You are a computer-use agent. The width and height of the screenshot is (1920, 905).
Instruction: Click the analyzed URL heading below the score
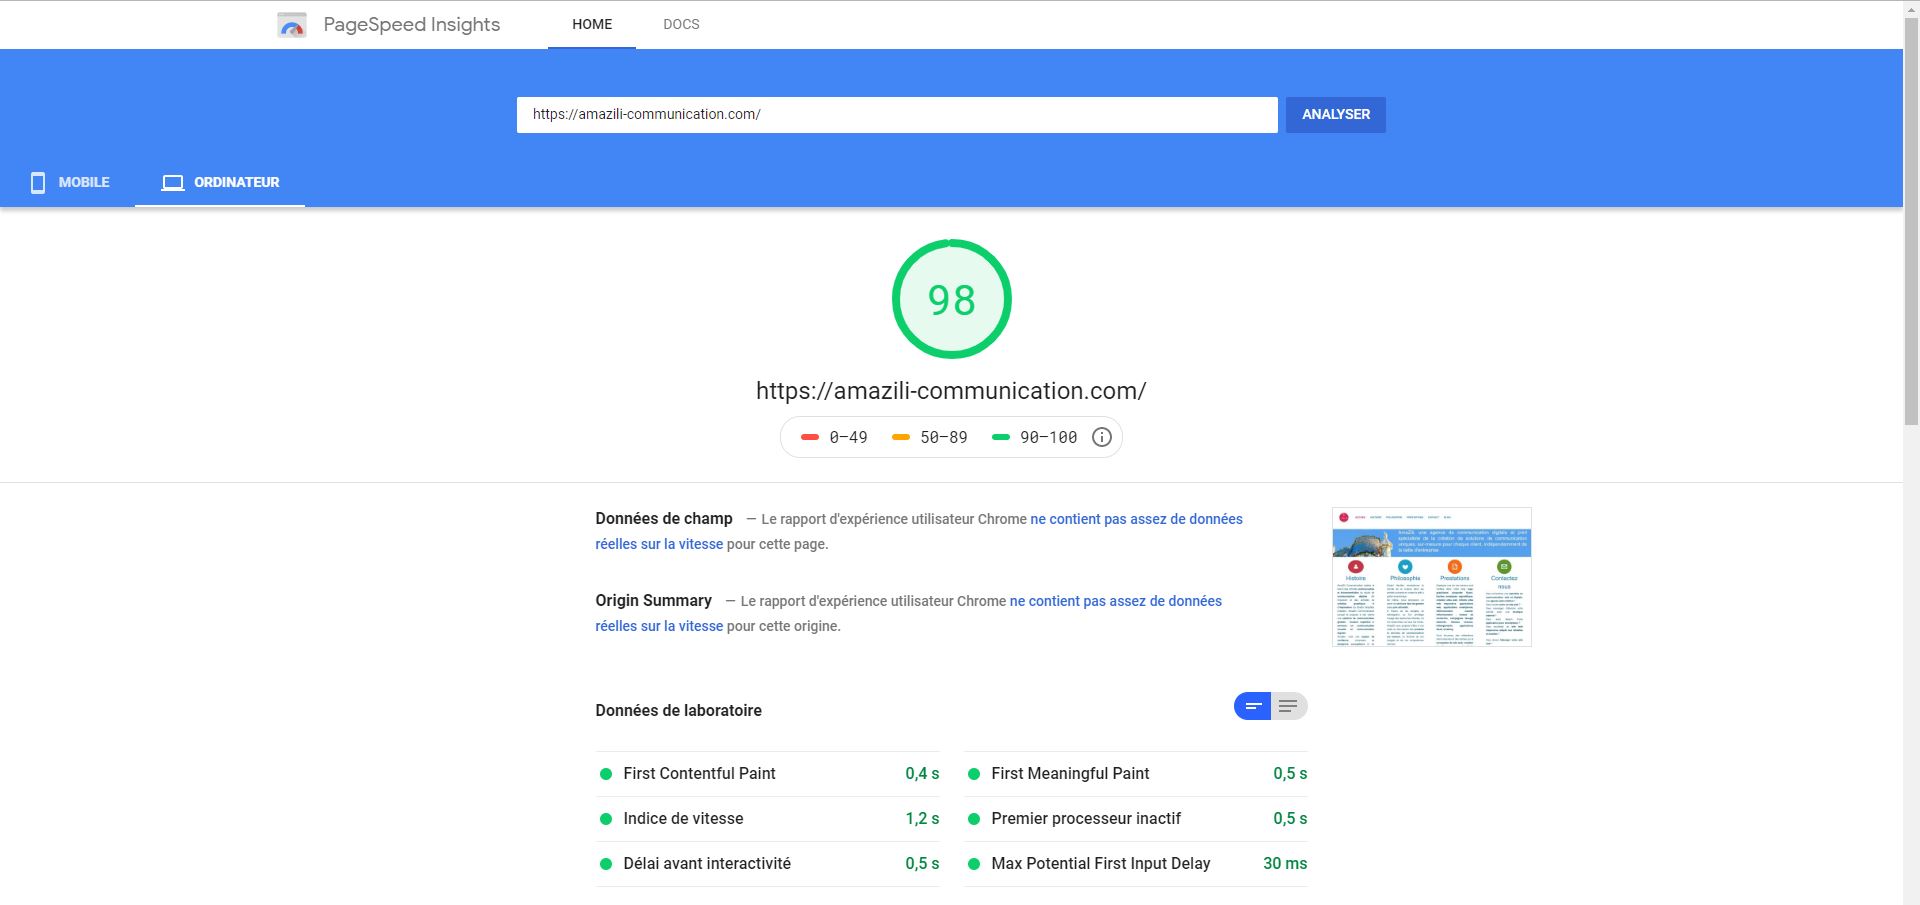[951, 391]
